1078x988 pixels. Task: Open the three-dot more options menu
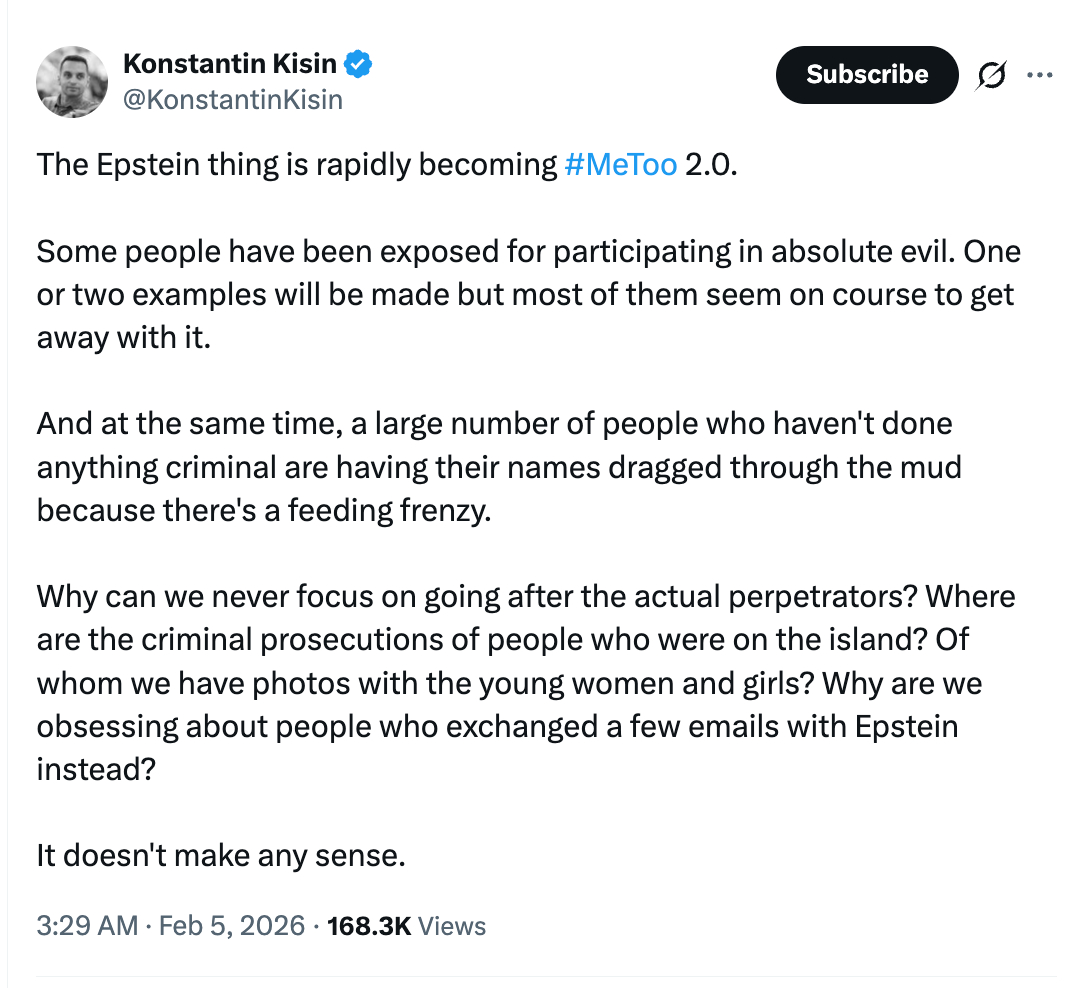click(x=1040, y=75)
